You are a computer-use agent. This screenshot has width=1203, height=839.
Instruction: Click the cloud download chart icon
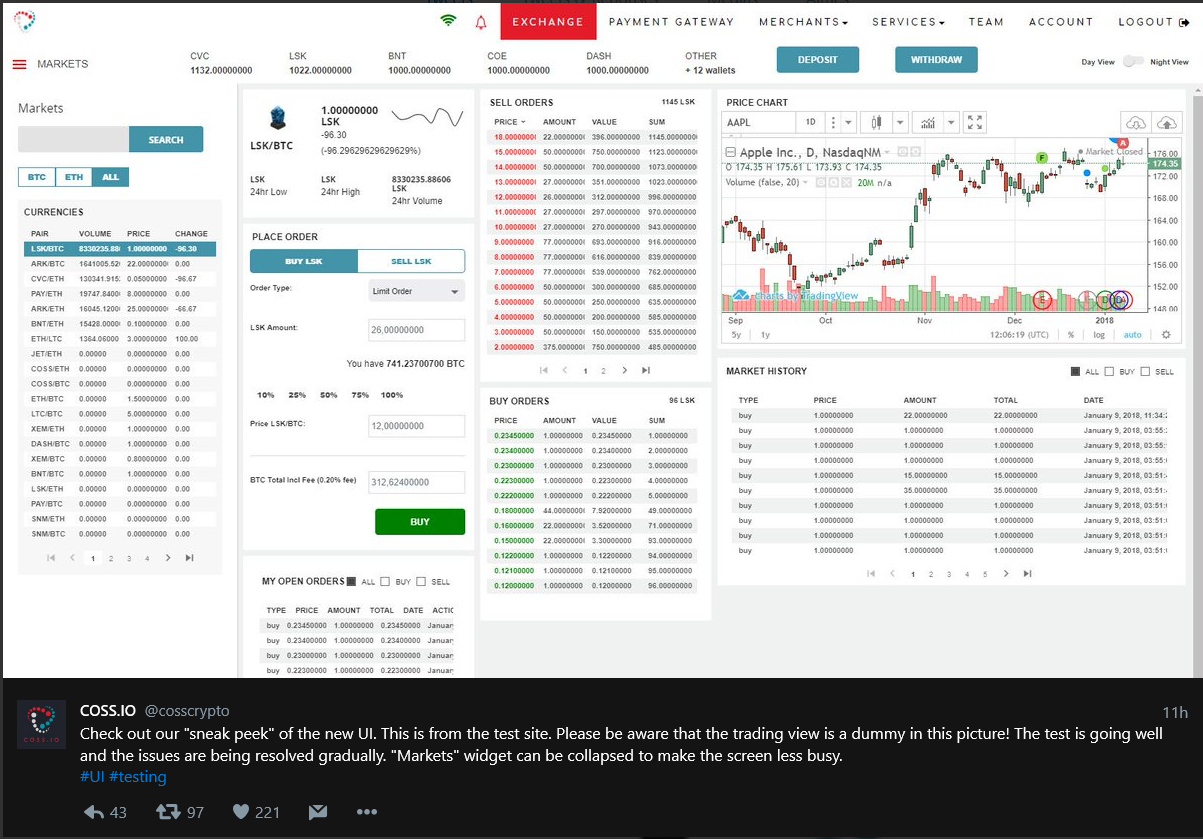1136,122
